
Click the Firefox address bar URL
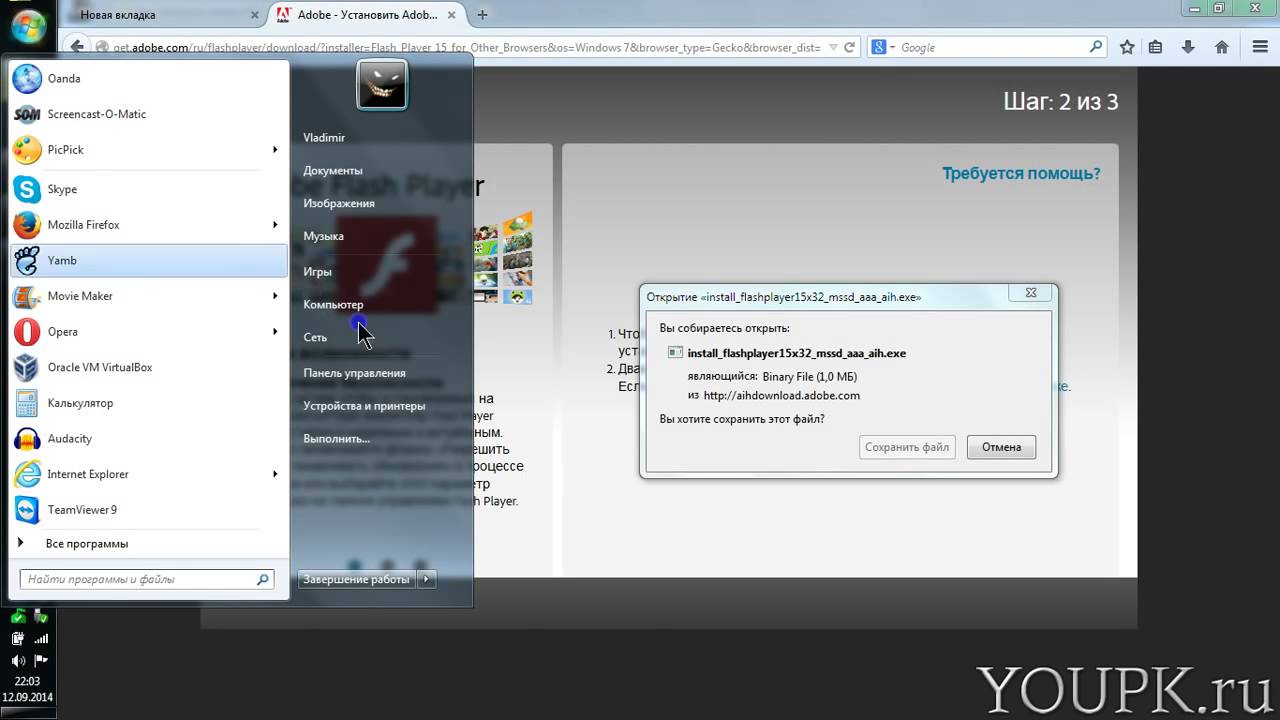(467, 47)
